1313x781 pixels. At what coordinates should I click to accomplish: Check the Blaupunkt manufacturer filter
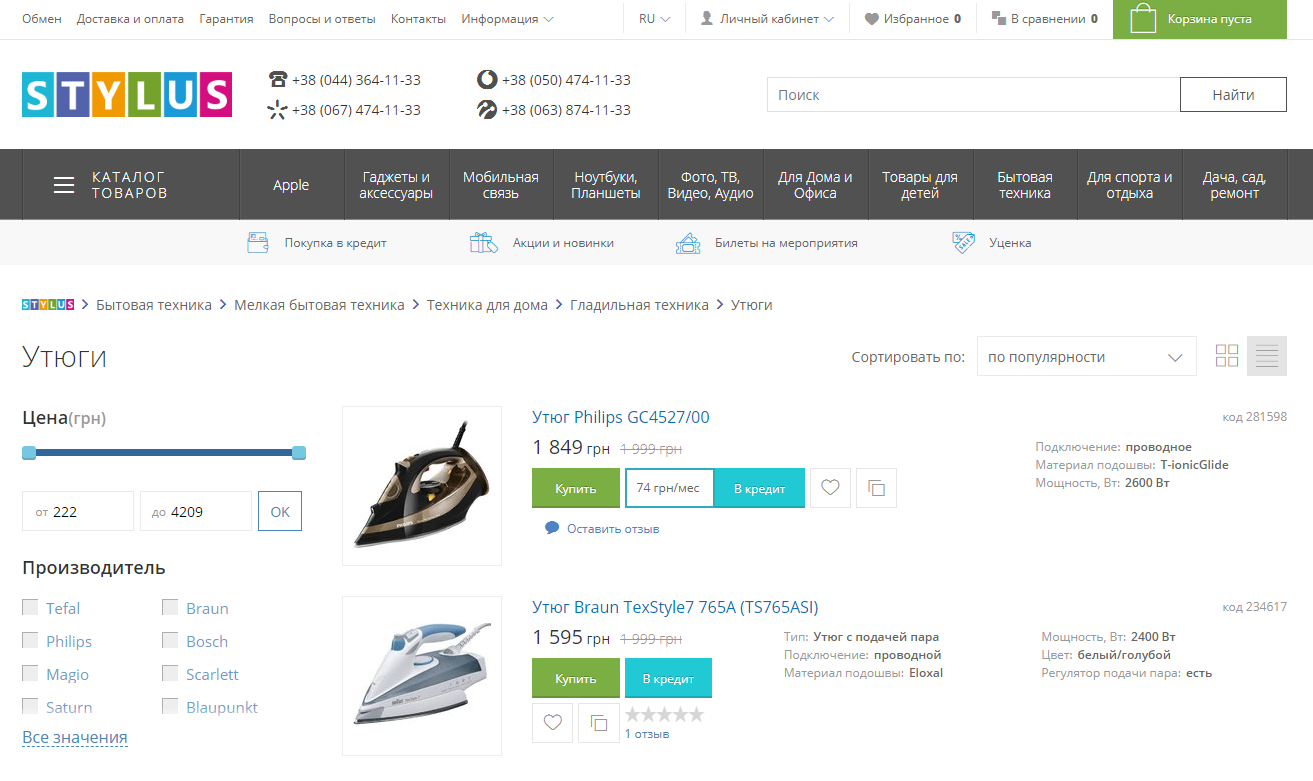pyautogui.click(x=170, y=706)
